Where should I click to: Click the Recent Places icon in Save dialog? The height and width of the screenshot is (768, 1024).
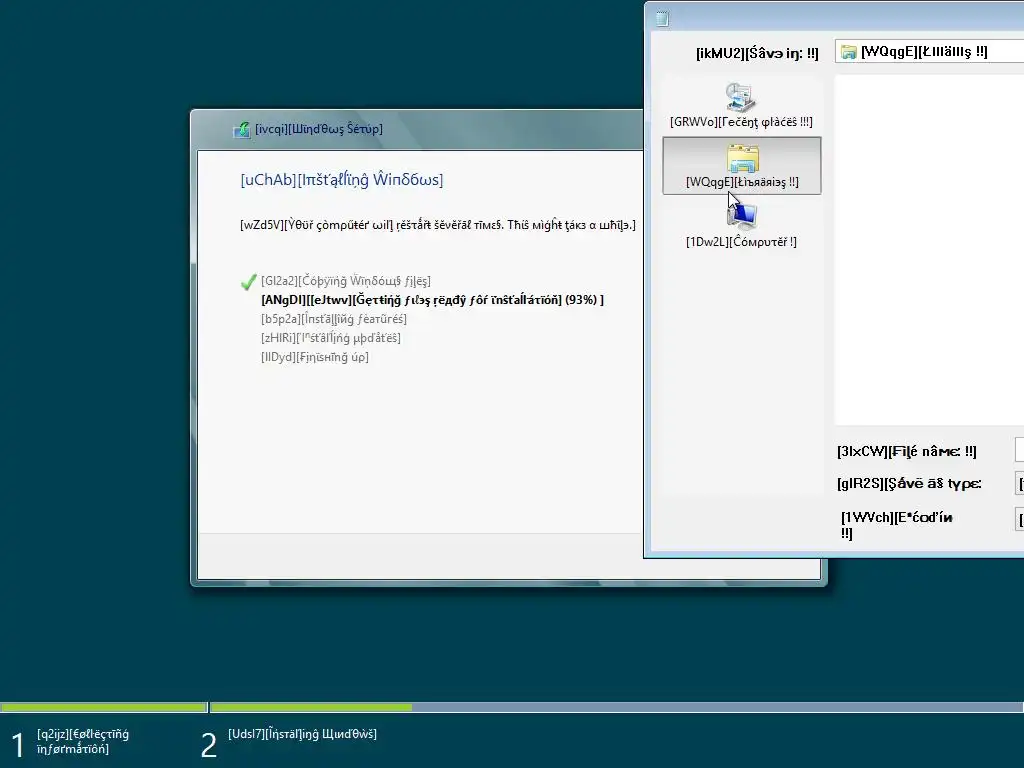[x=741, y=97]
